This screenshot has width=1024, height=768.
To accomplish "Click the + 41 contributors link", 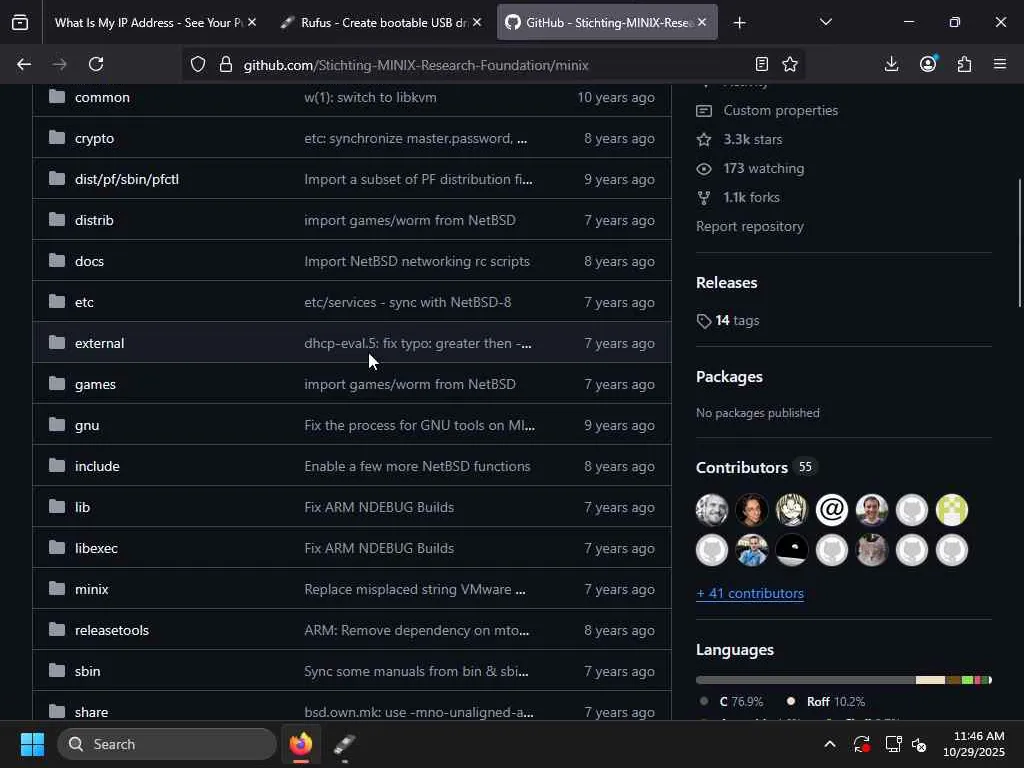I will (x=750, y=594).
